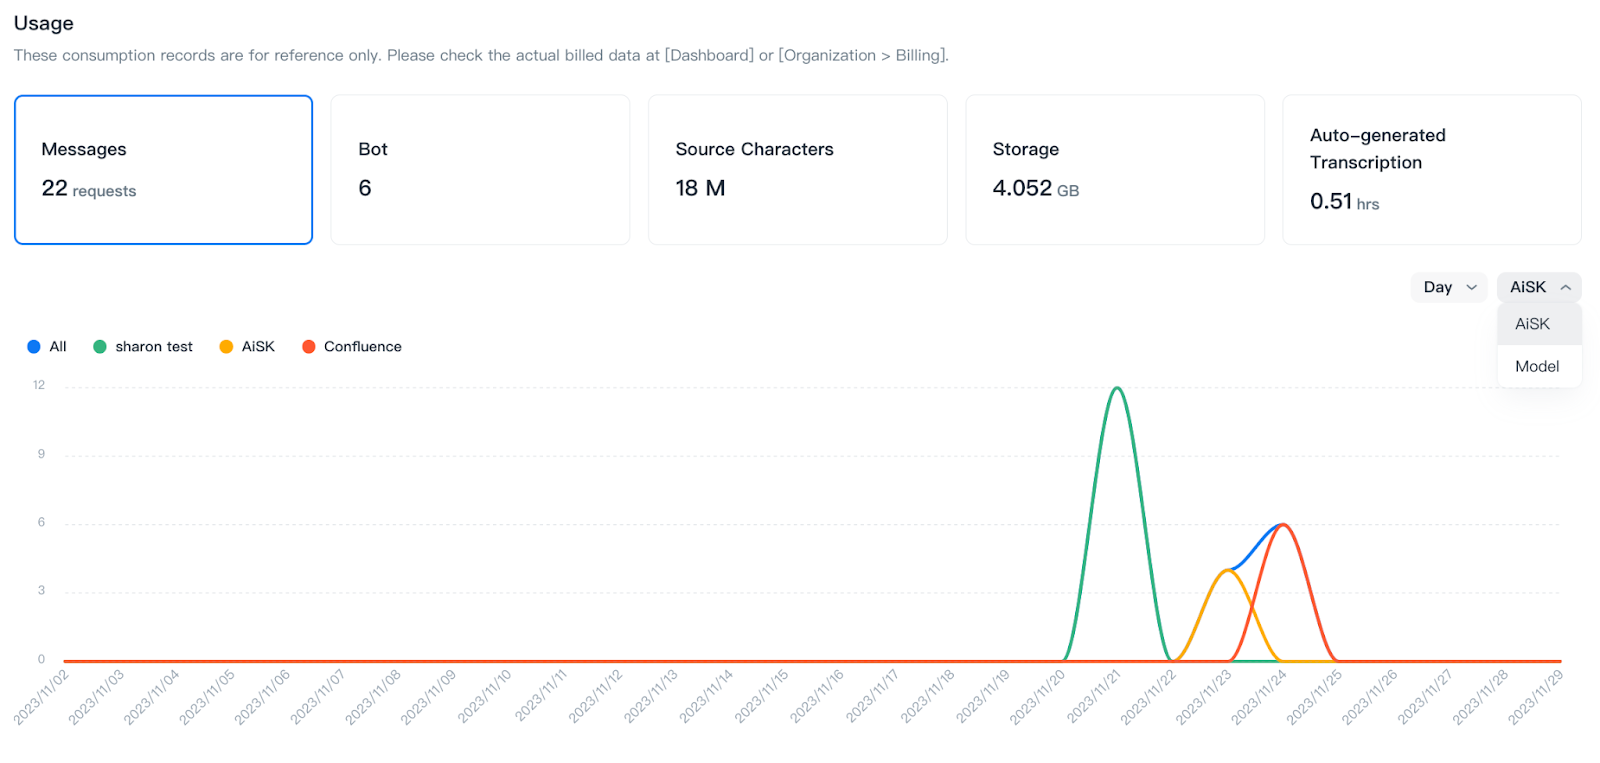
Task: Click the green peak at 12 requests
Action: (1117, 388)
